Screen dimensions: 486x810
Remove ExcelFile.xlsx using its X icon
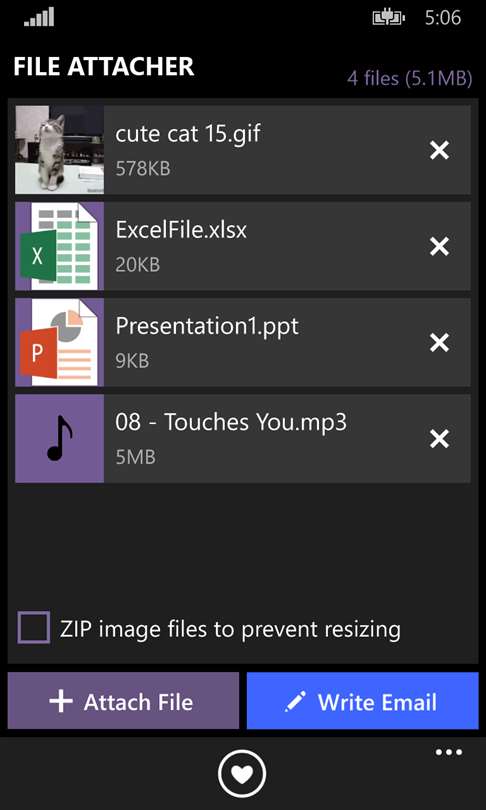click(x=439, y=247)
